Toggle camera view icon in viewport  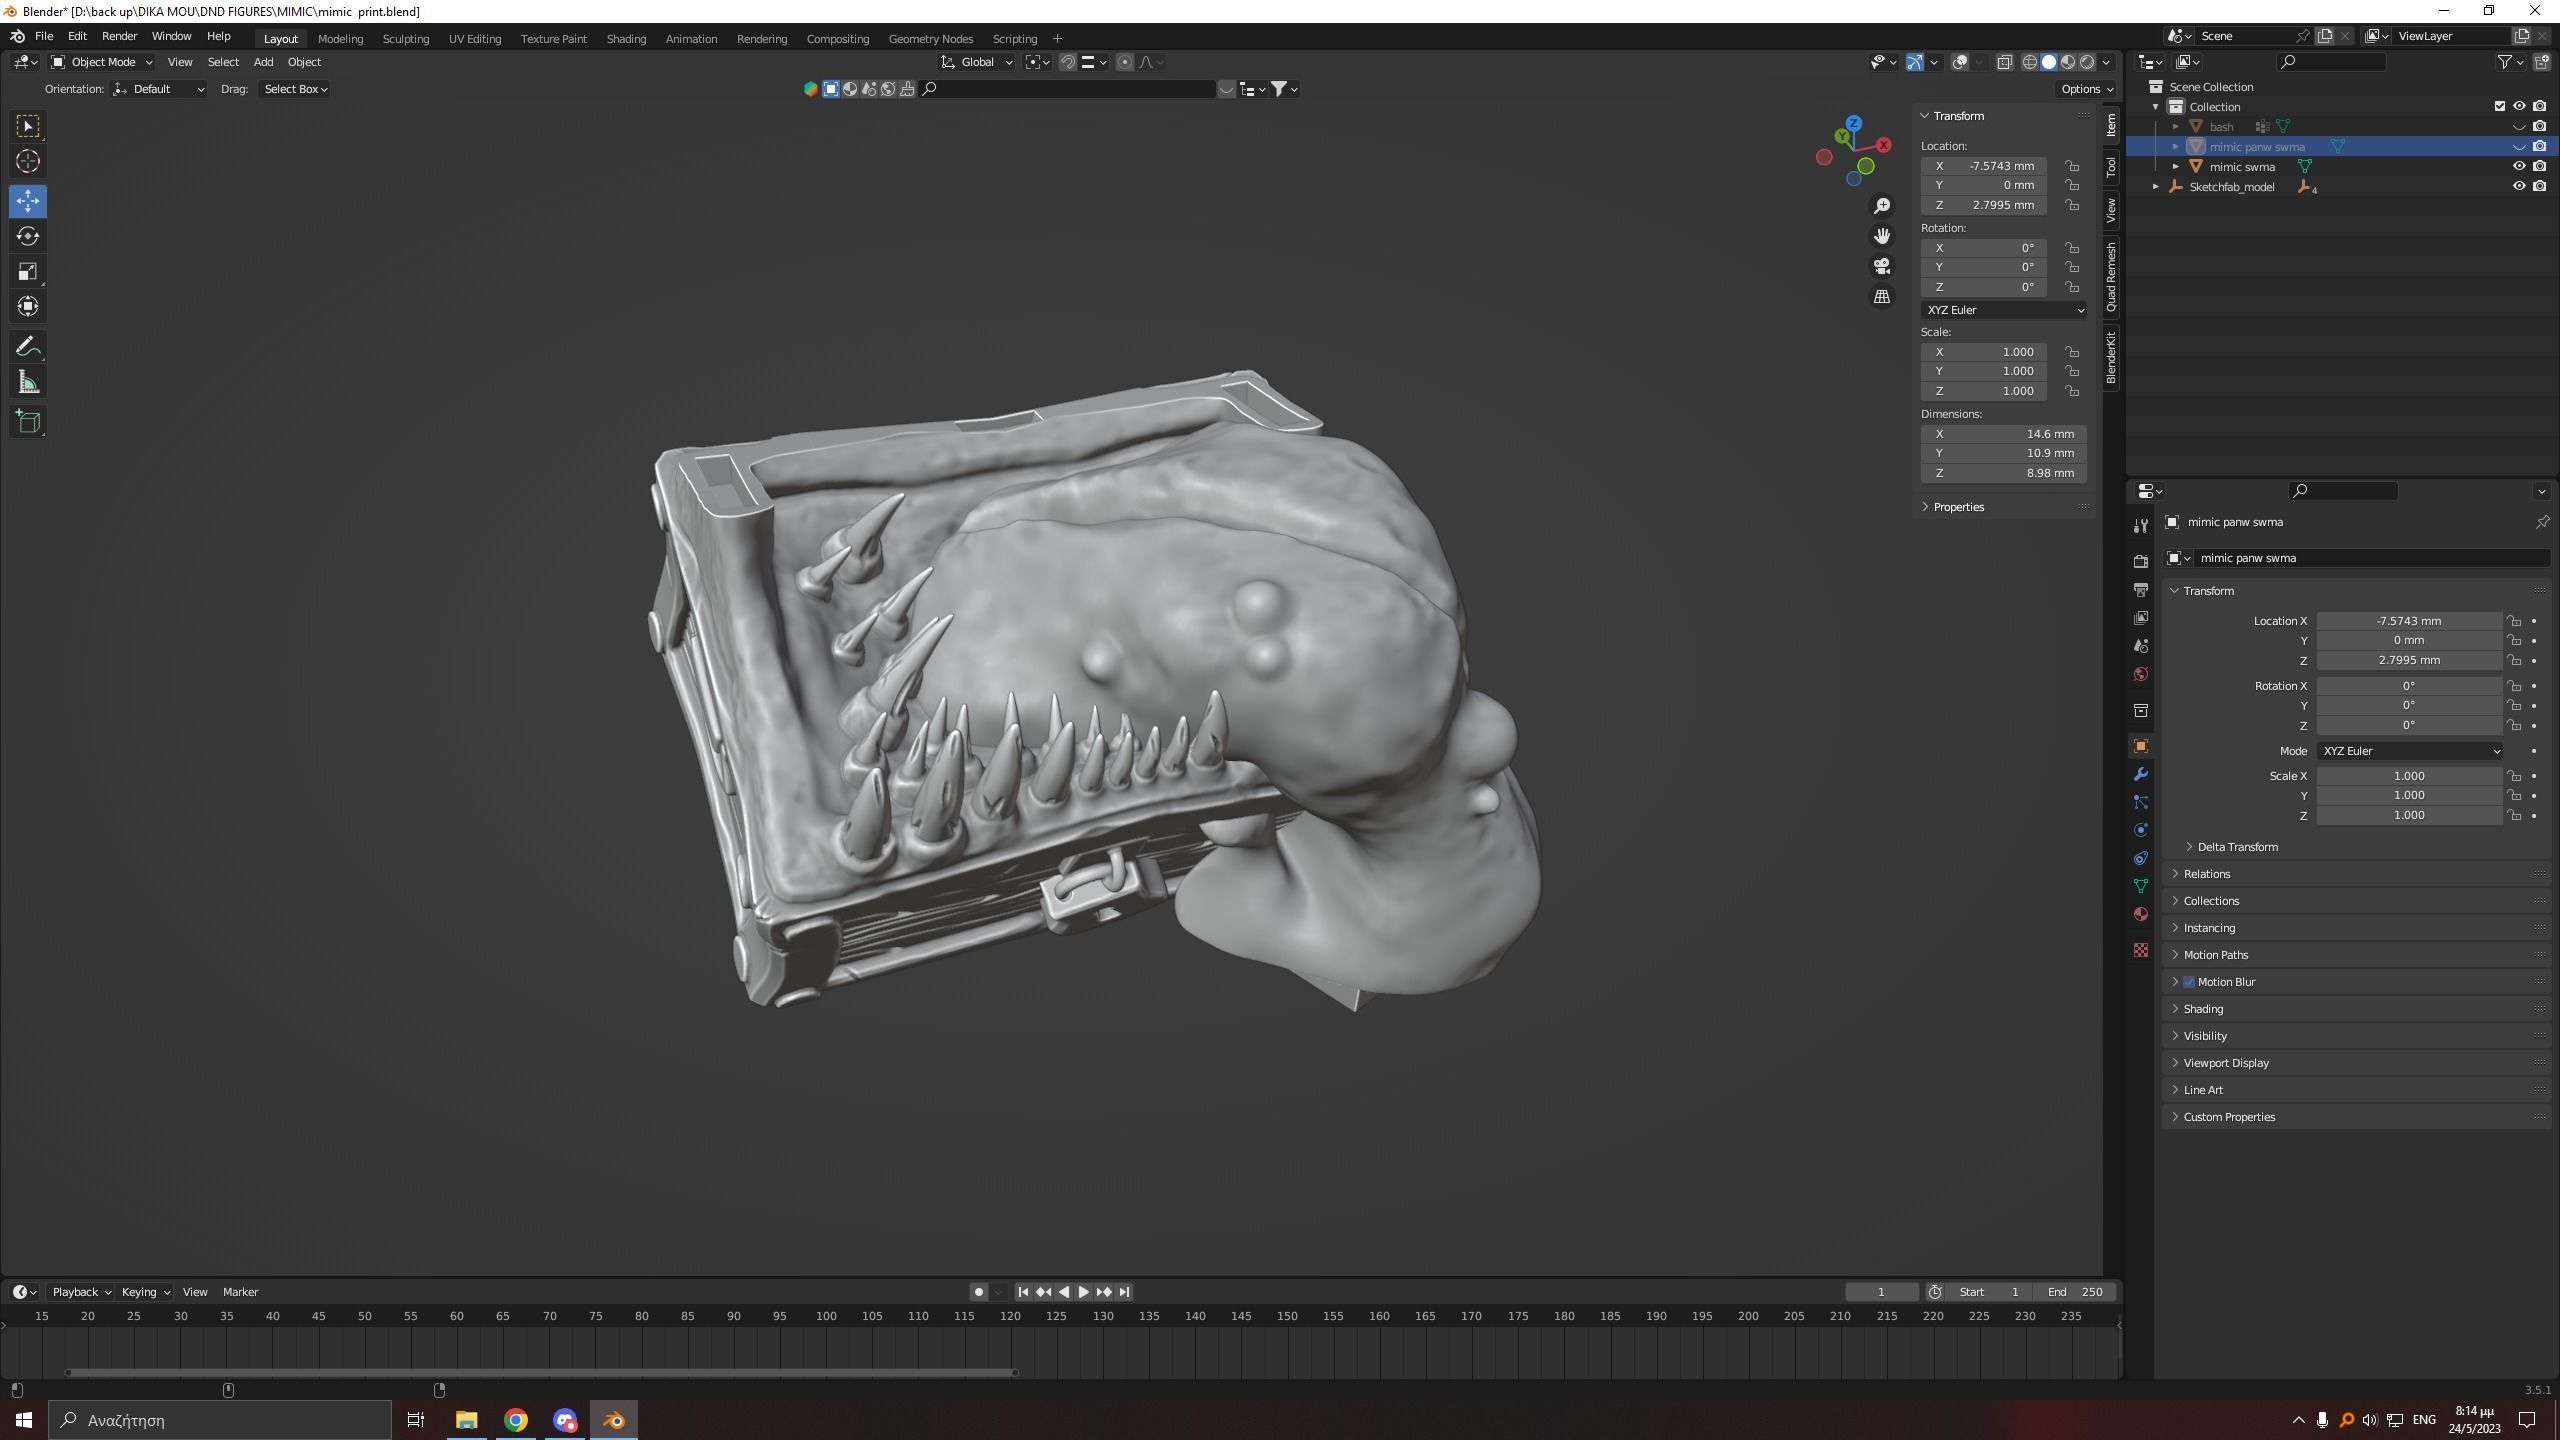(1882, 266)
